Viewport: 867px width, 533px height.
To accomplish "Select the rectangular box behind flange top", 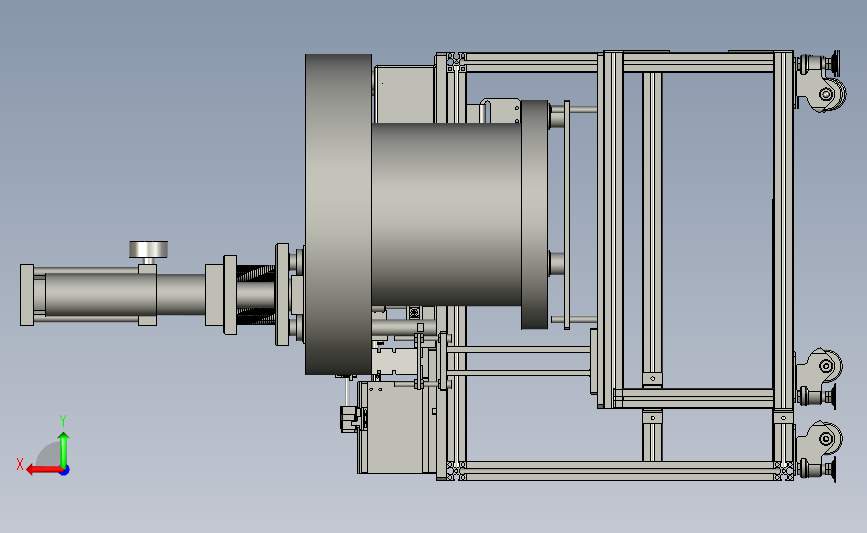I will click(x=404, y=95).
